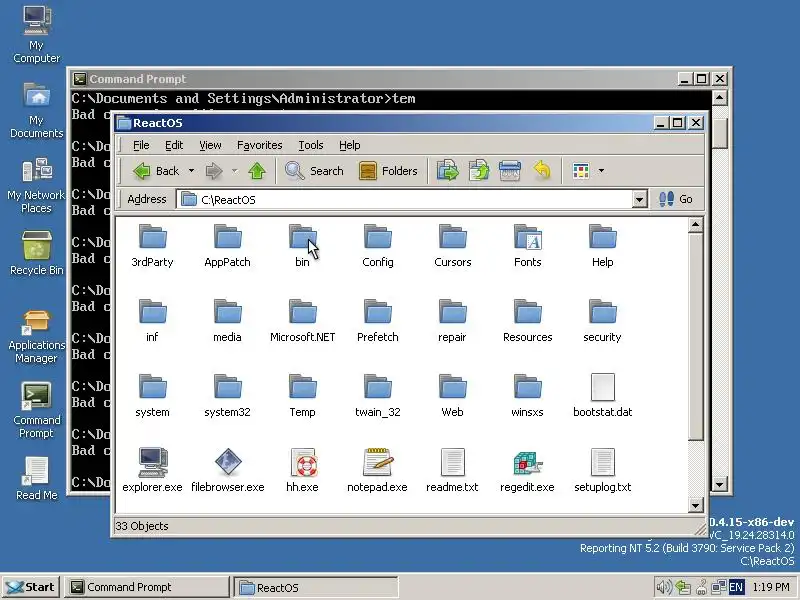Select setuplog.txt
Screen dimensions: 800x600
pos(603,471)
